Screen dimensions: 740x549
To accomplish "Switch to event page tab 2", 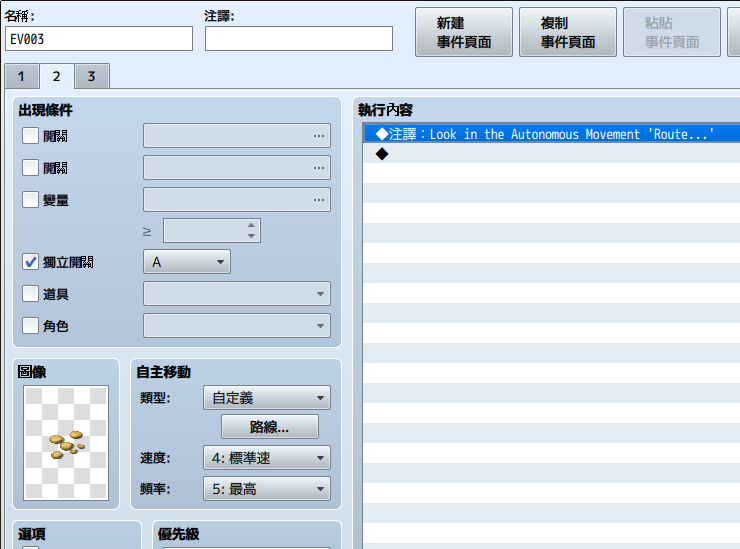I will [x=57, y=76].
